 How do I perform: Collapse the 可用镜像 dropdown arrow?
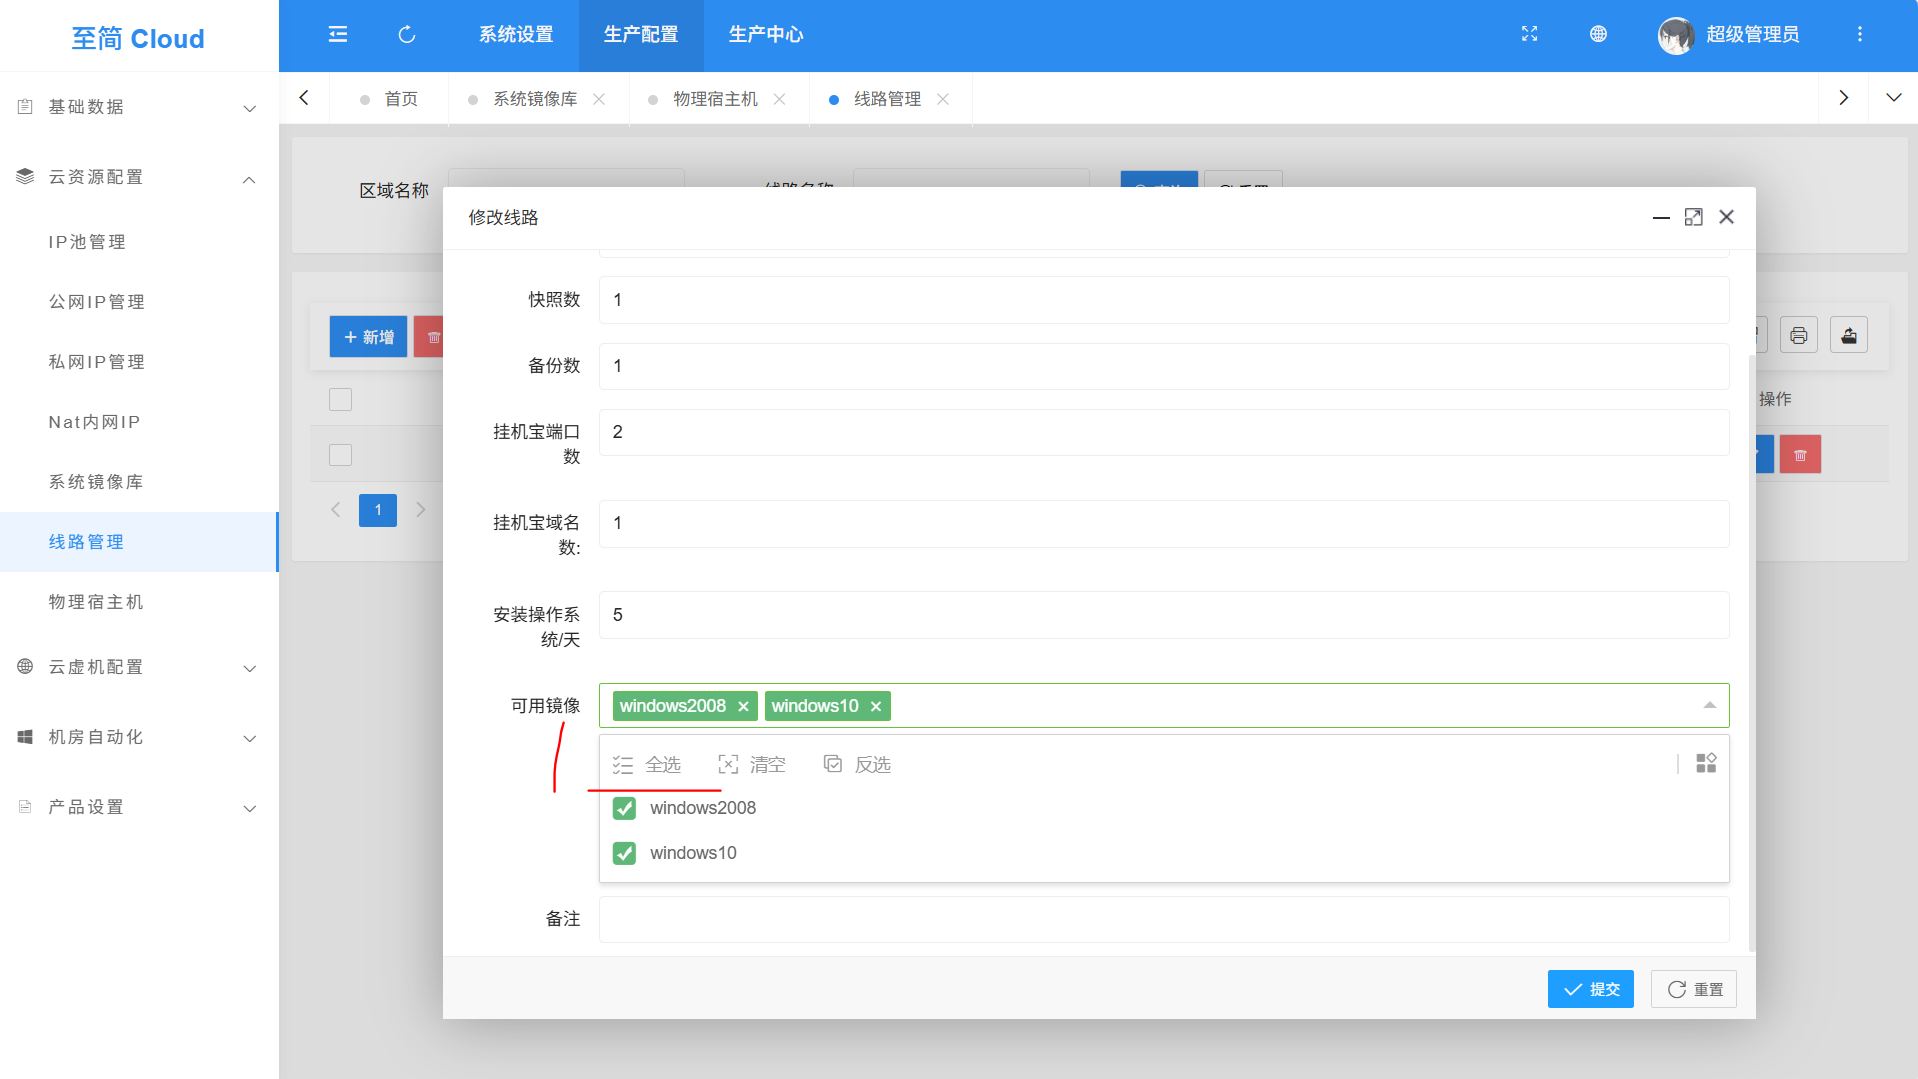coord(1709,706)
